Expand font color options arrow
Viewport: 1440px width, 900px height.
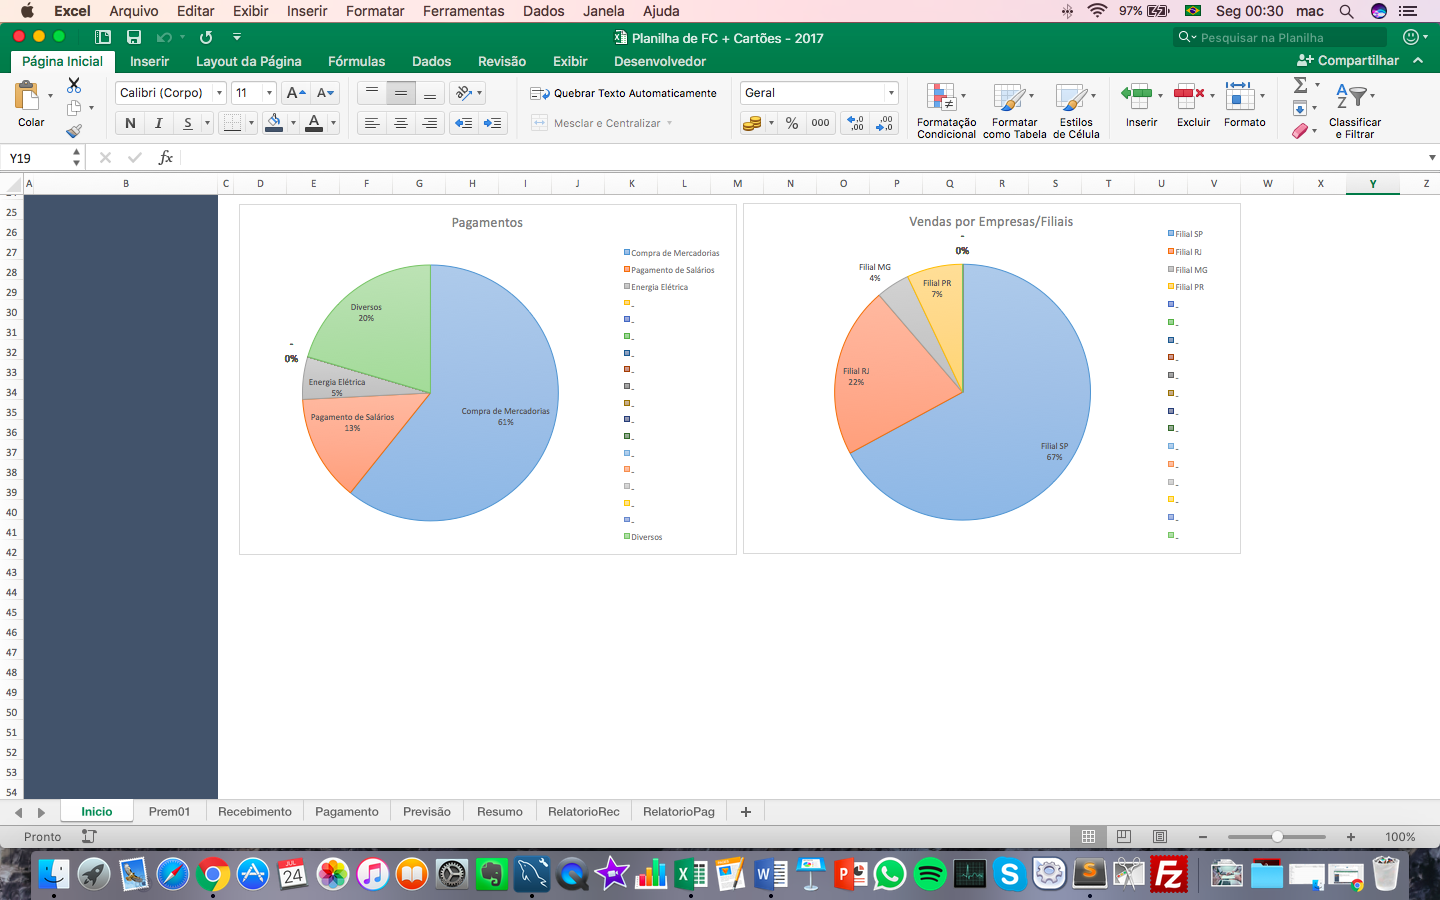point(333,123)
